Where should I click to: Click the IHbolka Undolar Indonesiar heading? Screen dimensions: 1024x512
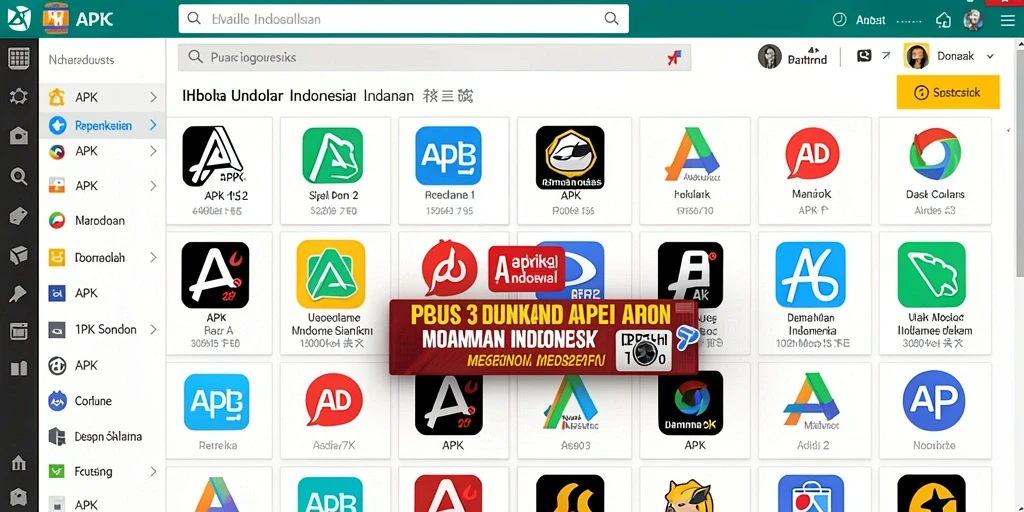(x=269, y=97)
